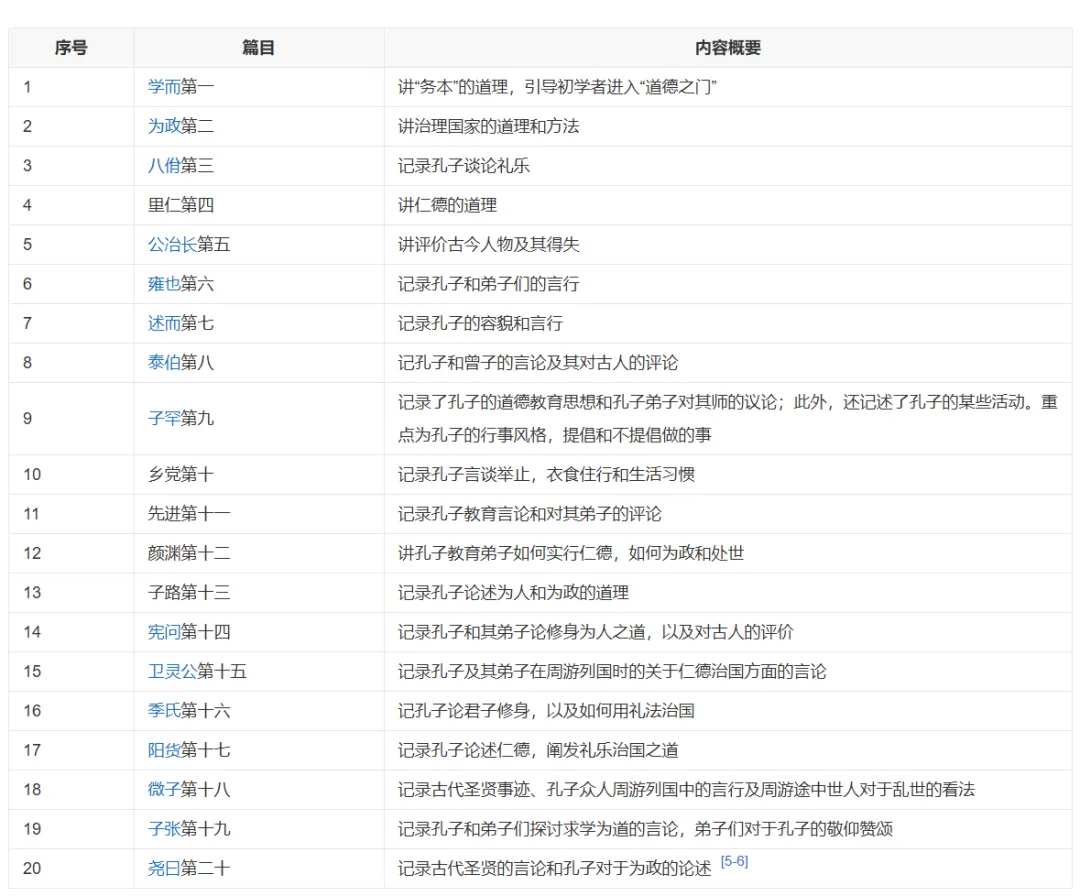Open the 微子 chapter link
The width and height of the screenshot is (1080, 896).
point(164,789)
